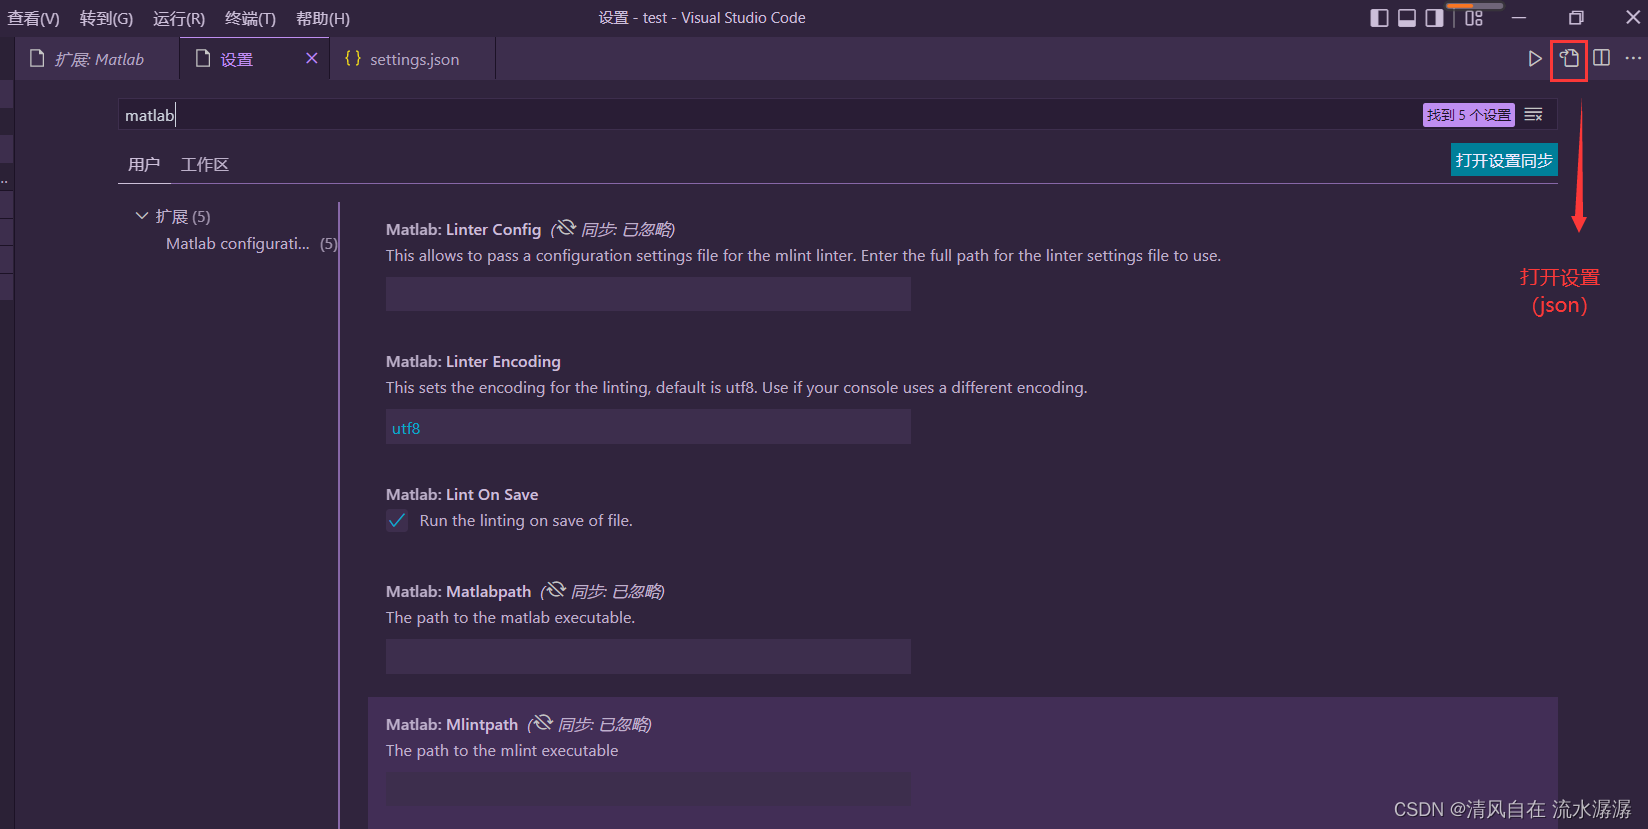Toggle the bottom panel layout icon
The height and width of the screenshot is (829, 1648).
[x=1407, y=18]
